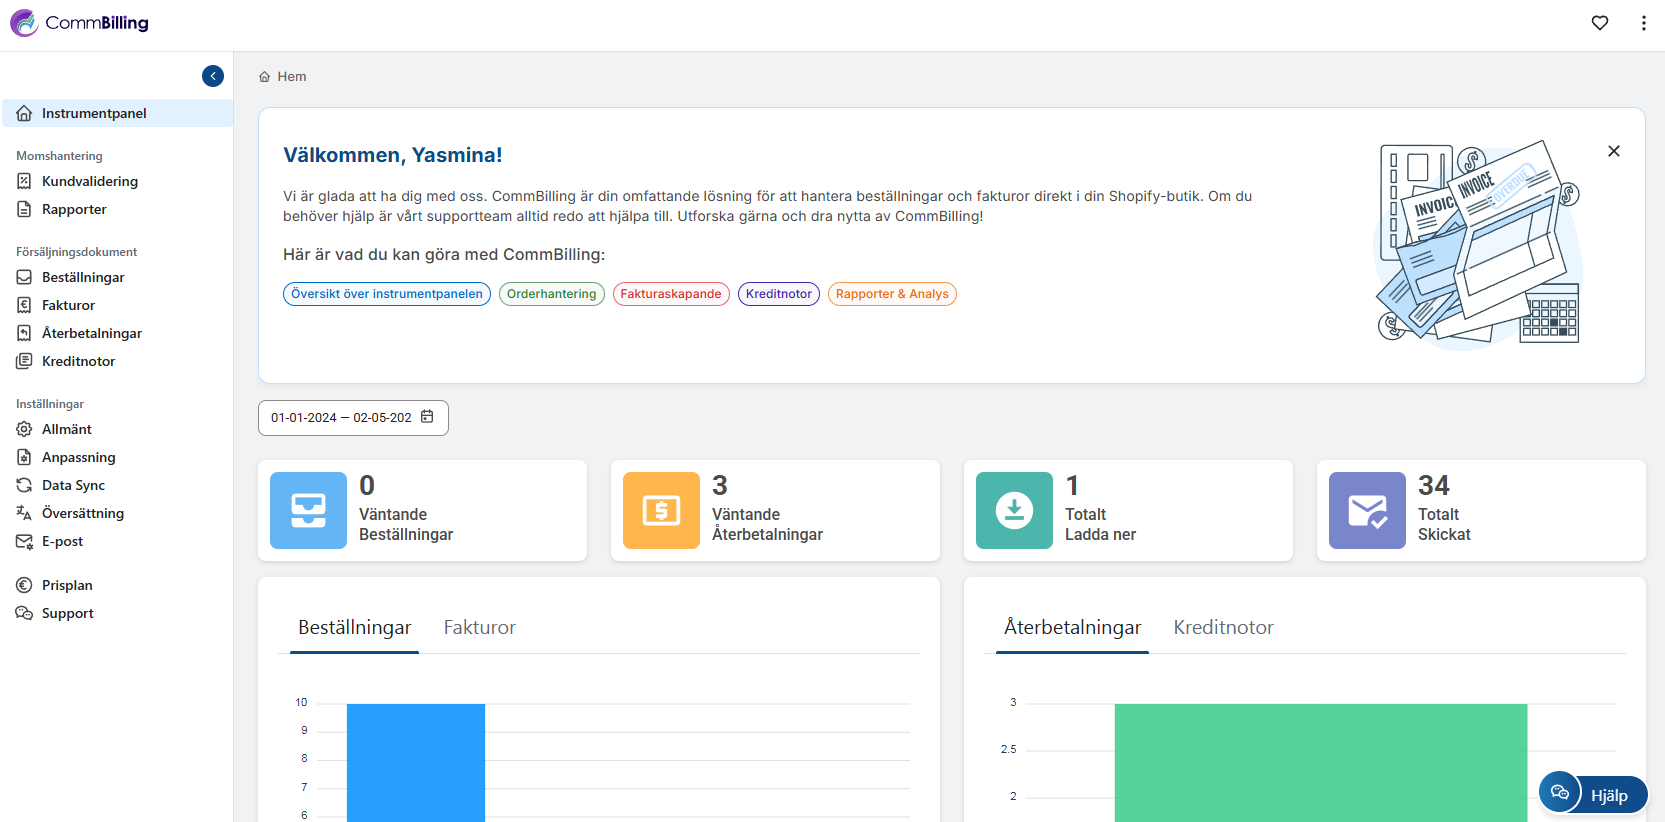Click the orange Väntande Återbetalningar icon
The image size is (1665, 822).
661,510
